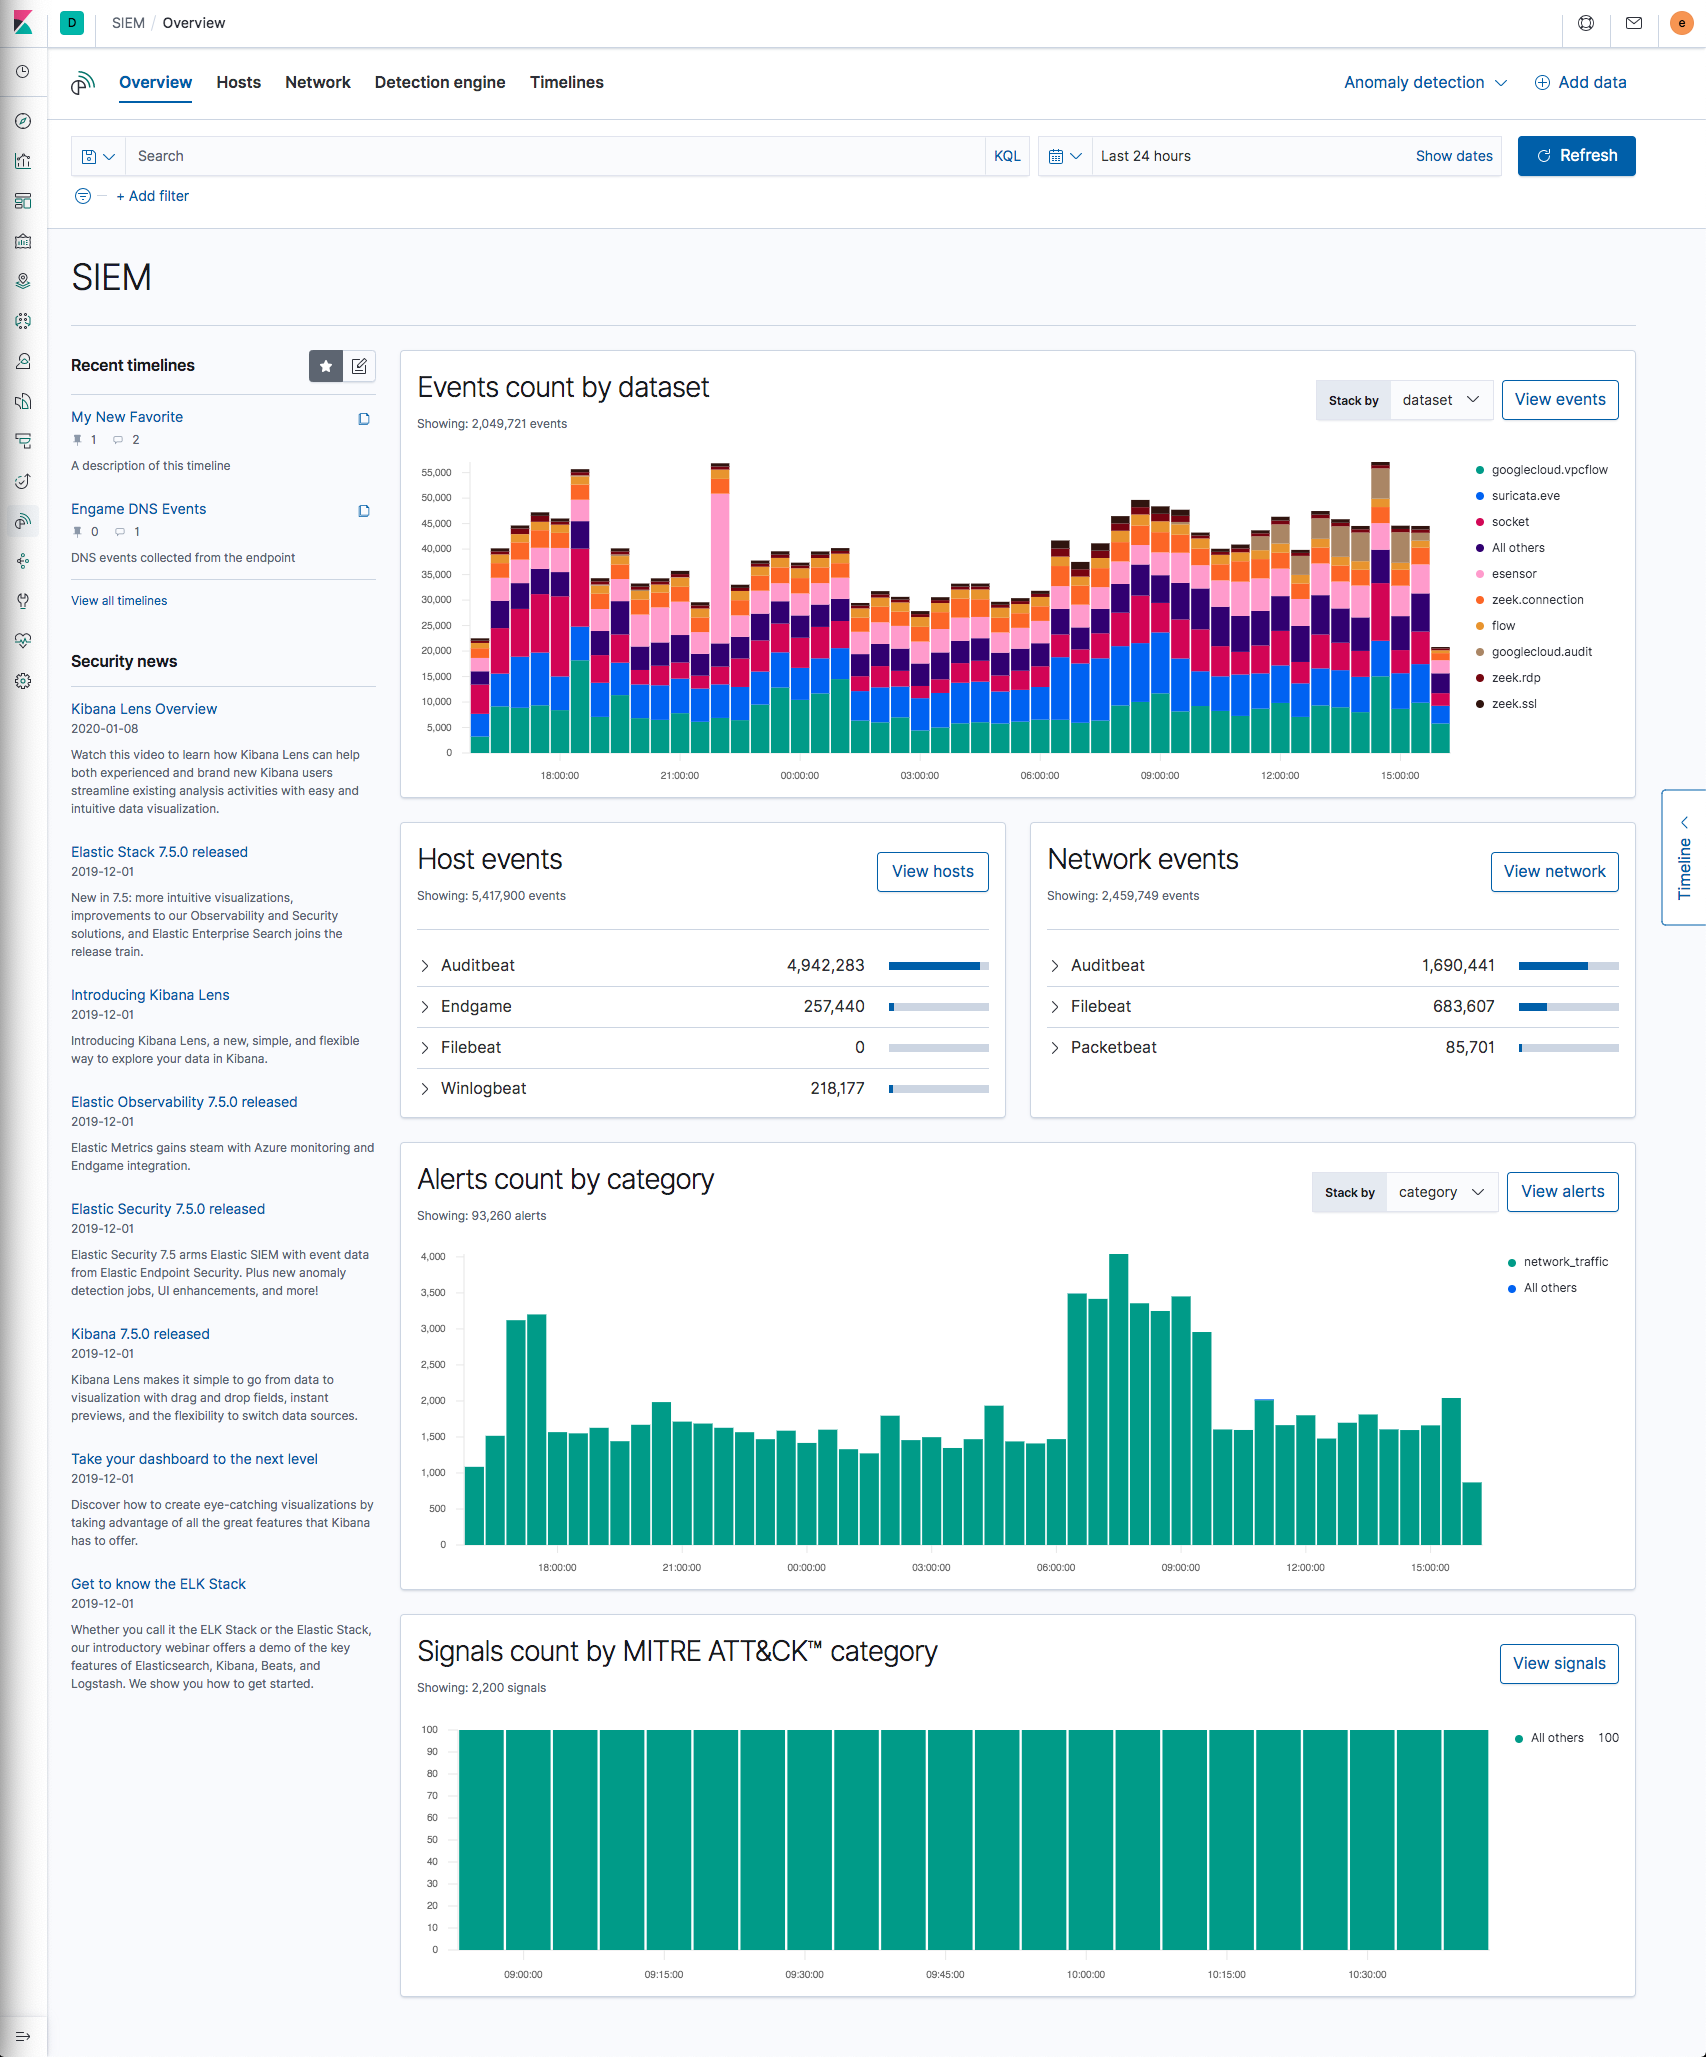This screenshot has width=1706, height=2057.
Task: Switch to the Overview tab
Action: tap(155, 82)
